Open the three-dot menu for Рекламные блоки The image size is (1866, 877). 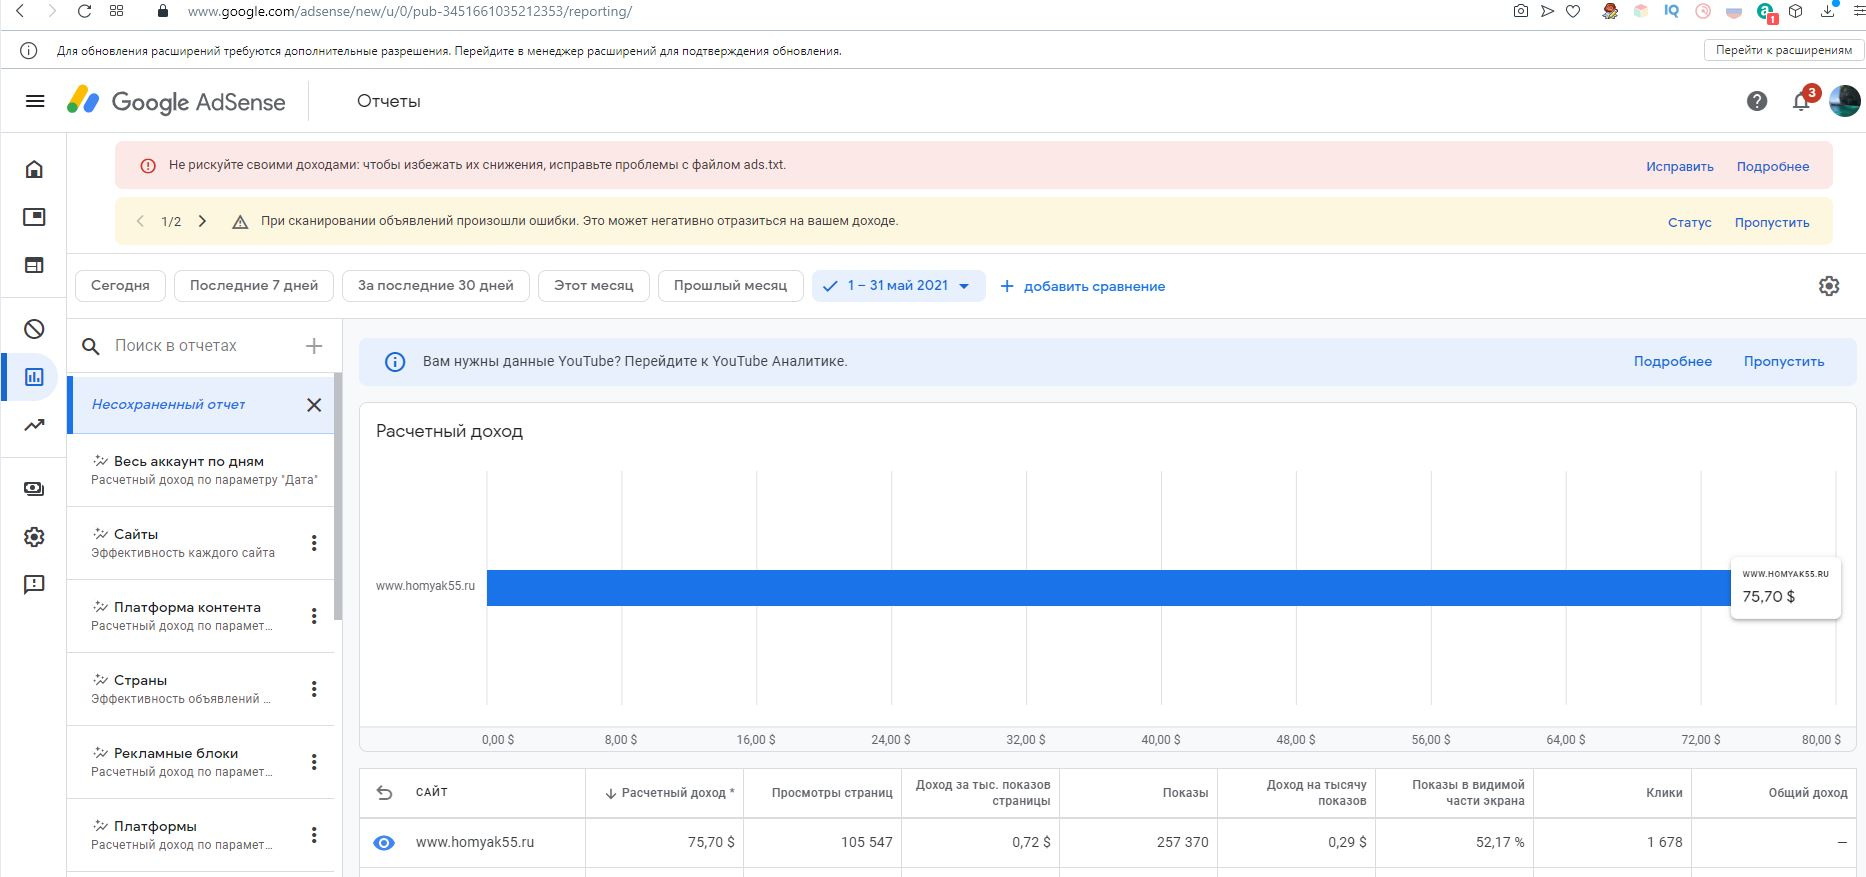[314, 762]
